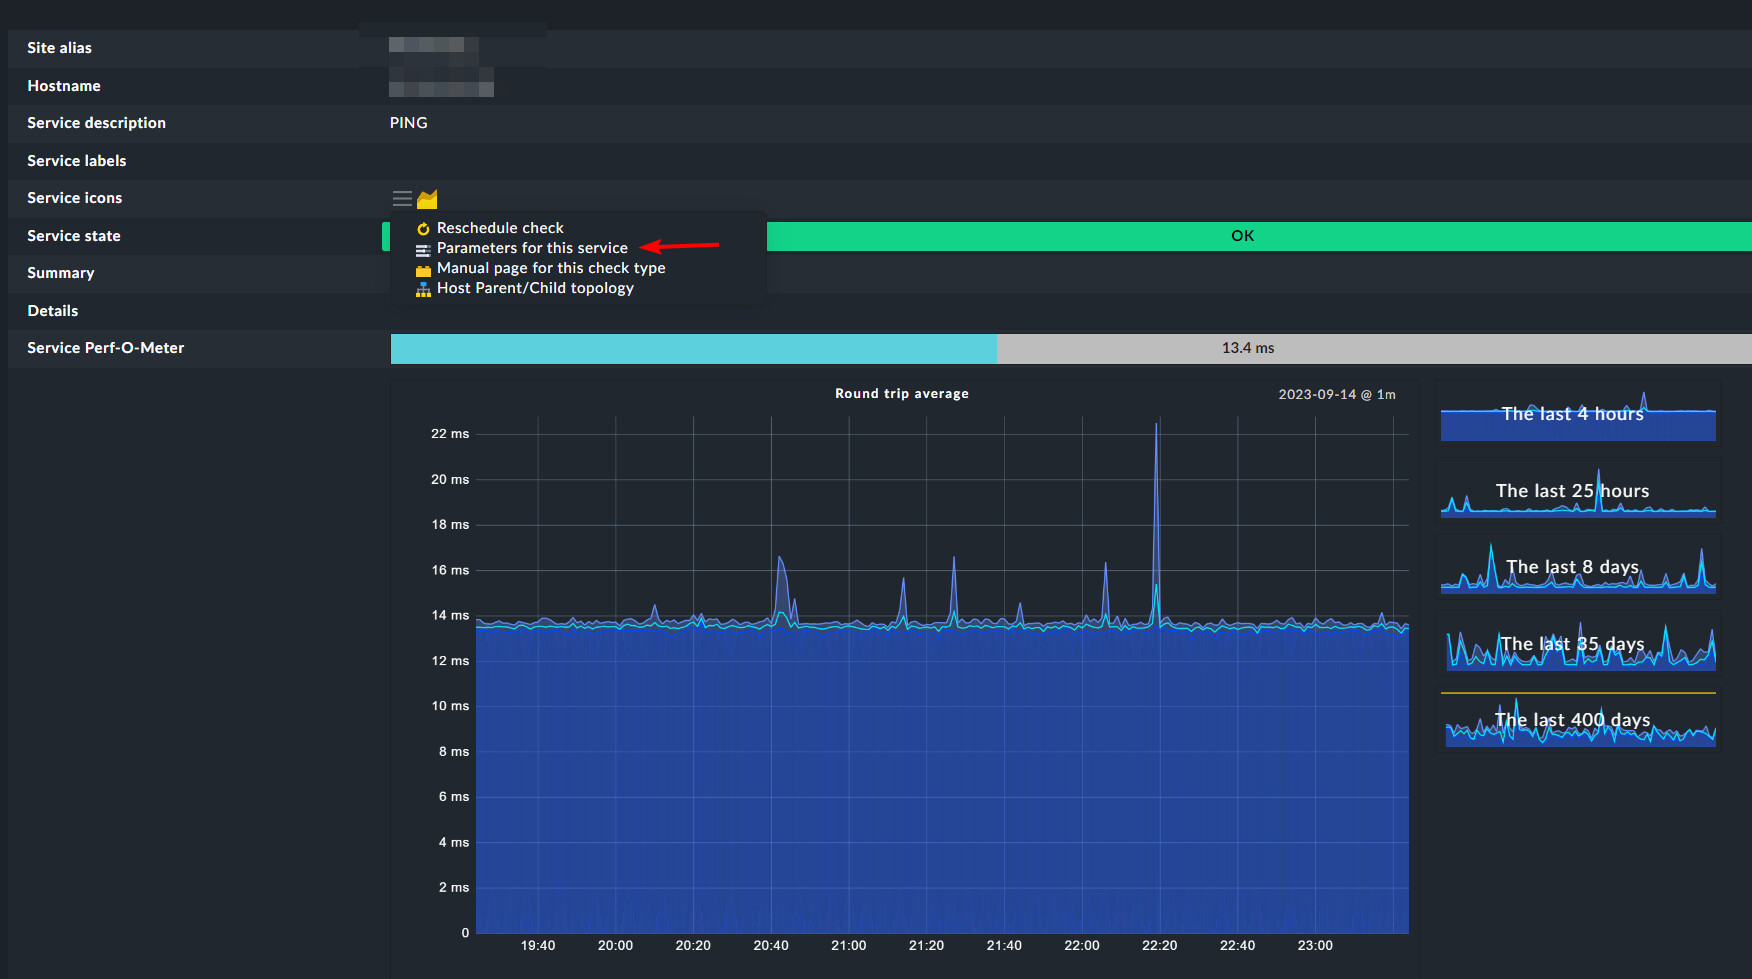Show The last 400 days graph
Image resolution: width=1752 pixels, height=979 pixels.
[x=1578, y=720]
